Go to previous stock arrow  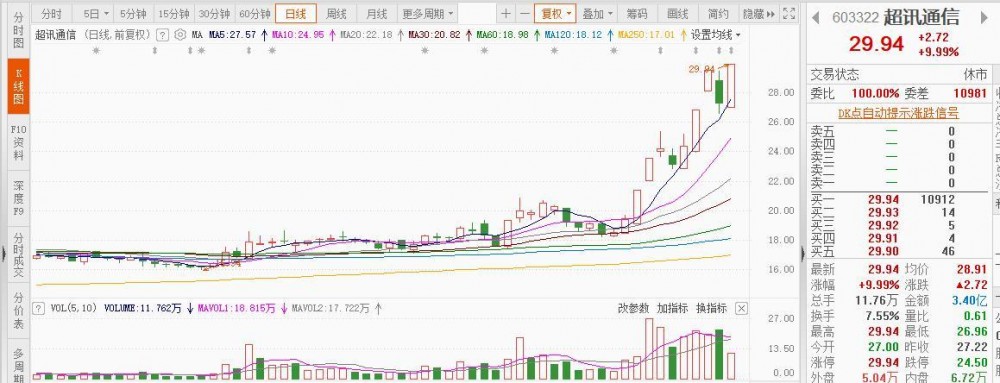[816, 17]
